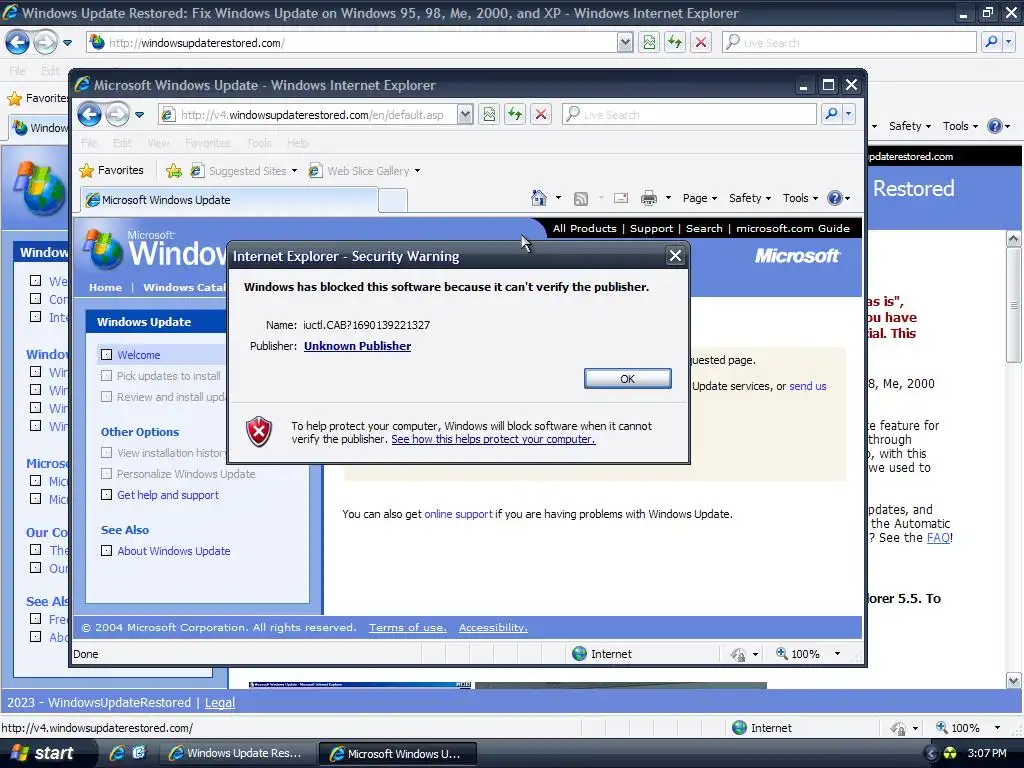Open Favorites menu in front window

point(208,143)
